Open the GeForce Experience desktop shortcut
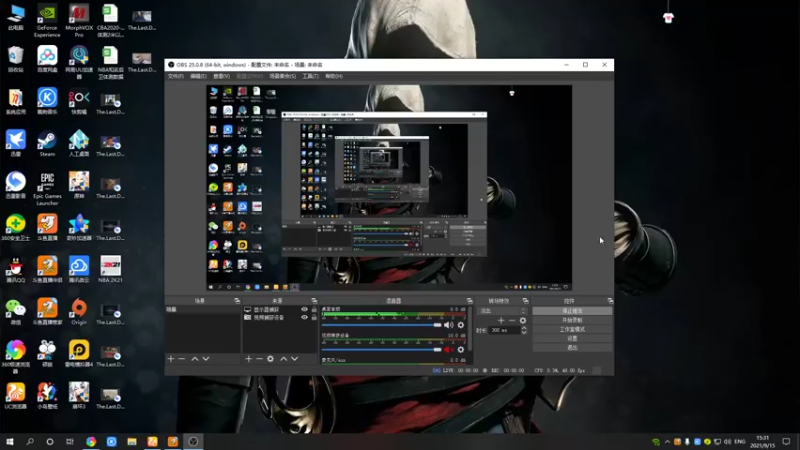Screen dimensions: 800x450 pyautogui.click(x=47, y=21)
